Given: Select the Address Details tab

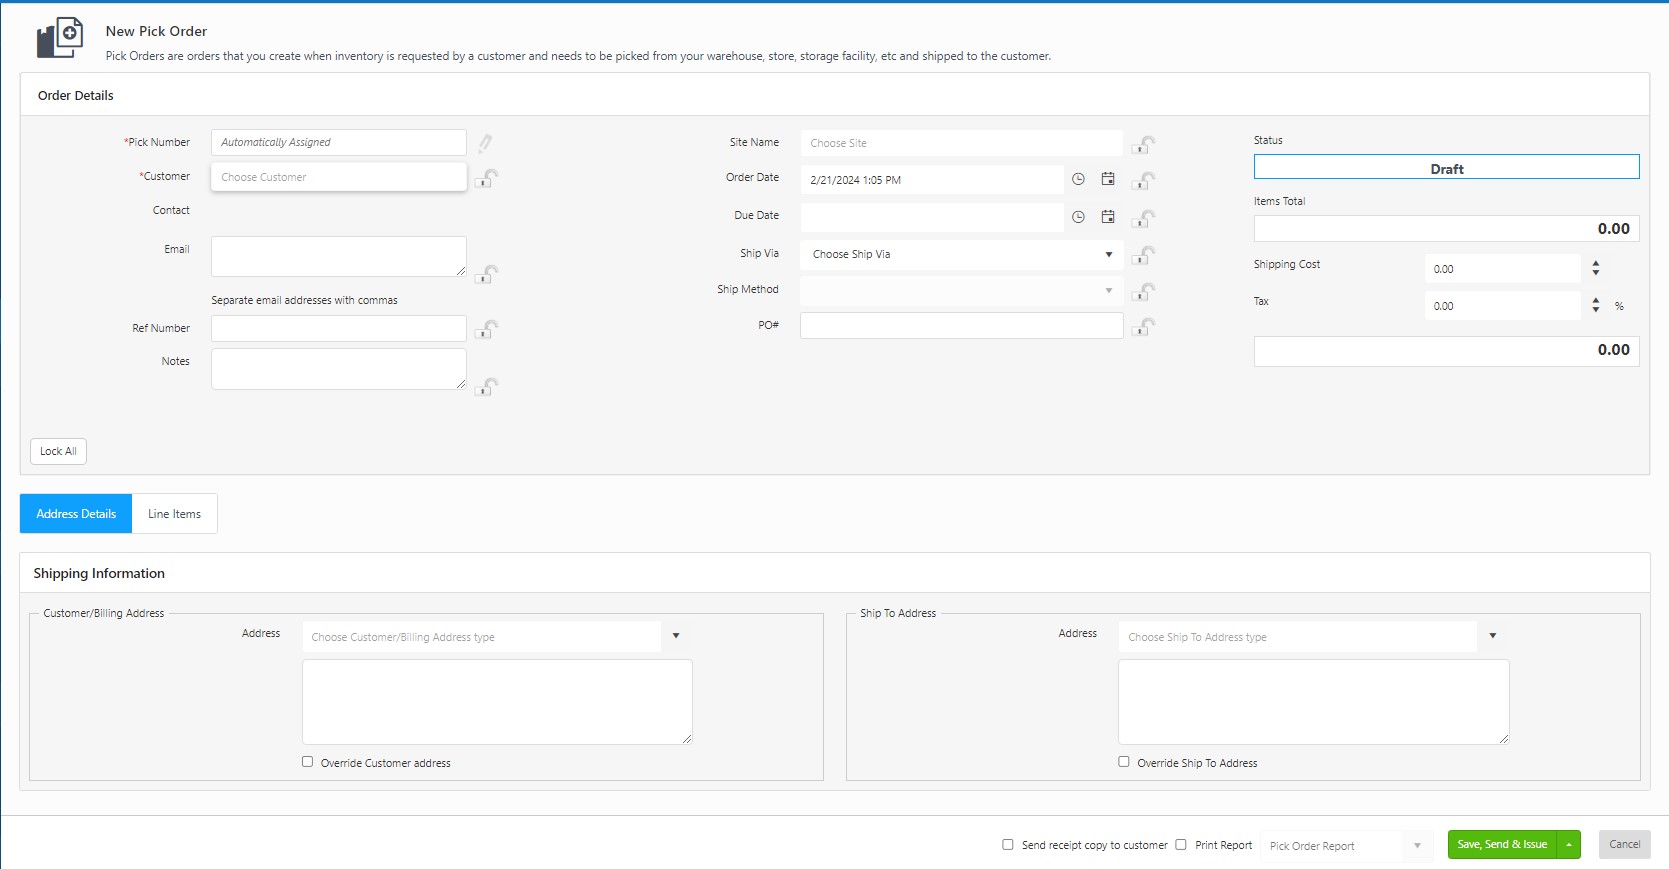Looking at the screenshot, I should point(76,514).
